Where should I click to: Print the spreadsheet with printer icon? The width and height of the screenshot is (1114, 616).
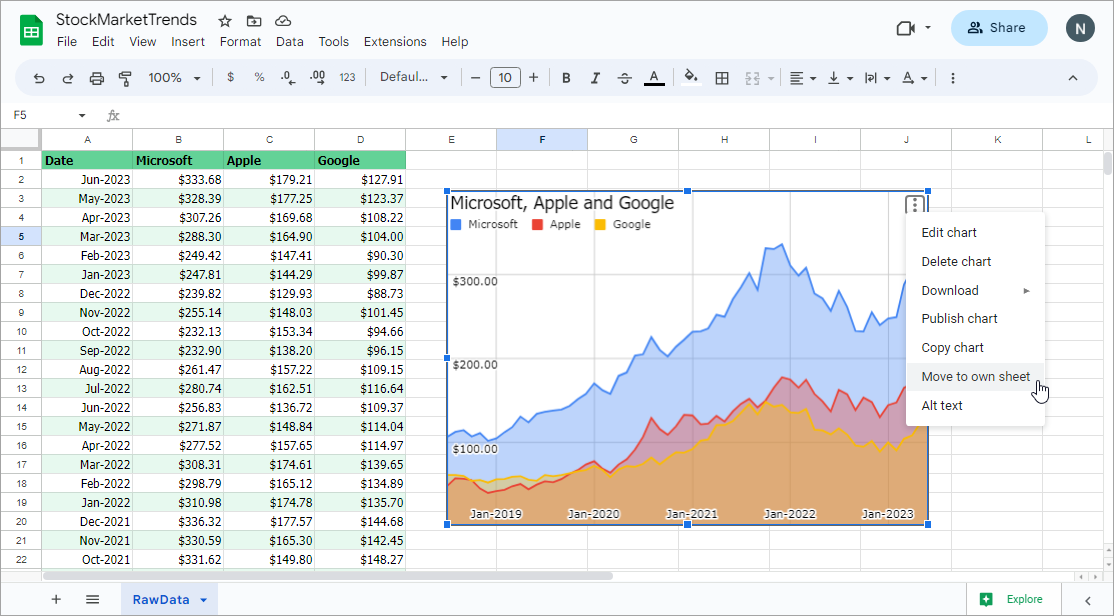click(97, 78)
